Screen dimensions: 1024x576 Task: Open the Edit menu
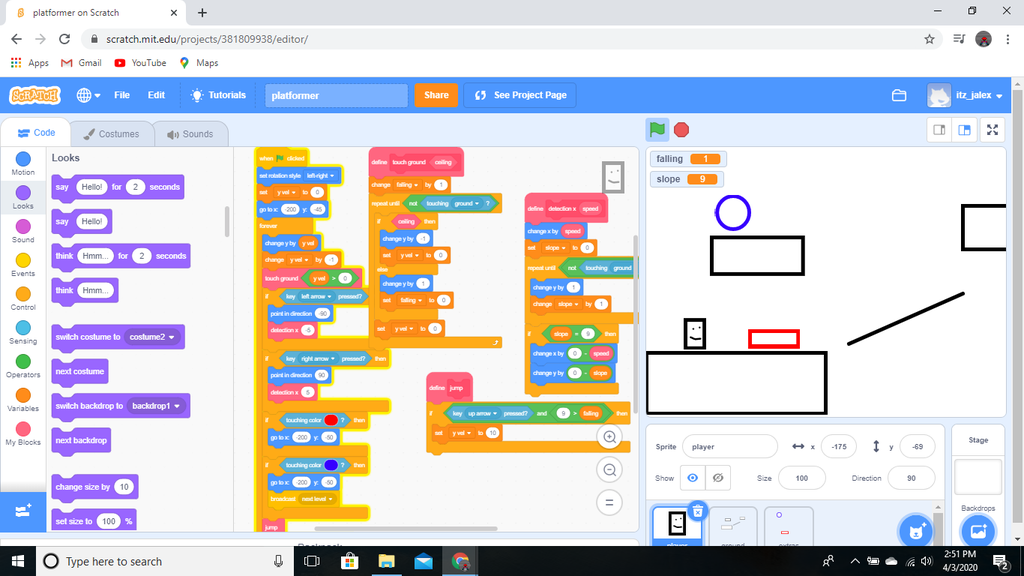coord(156,95)
